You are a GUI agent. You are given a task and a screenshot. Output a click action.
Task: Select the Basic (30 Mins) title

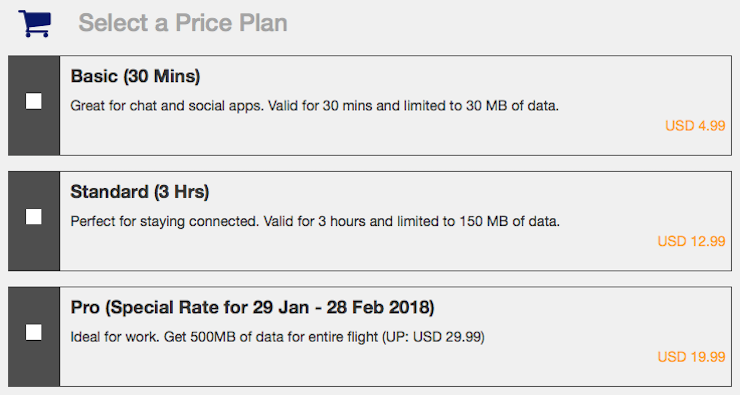click(135, 76)
